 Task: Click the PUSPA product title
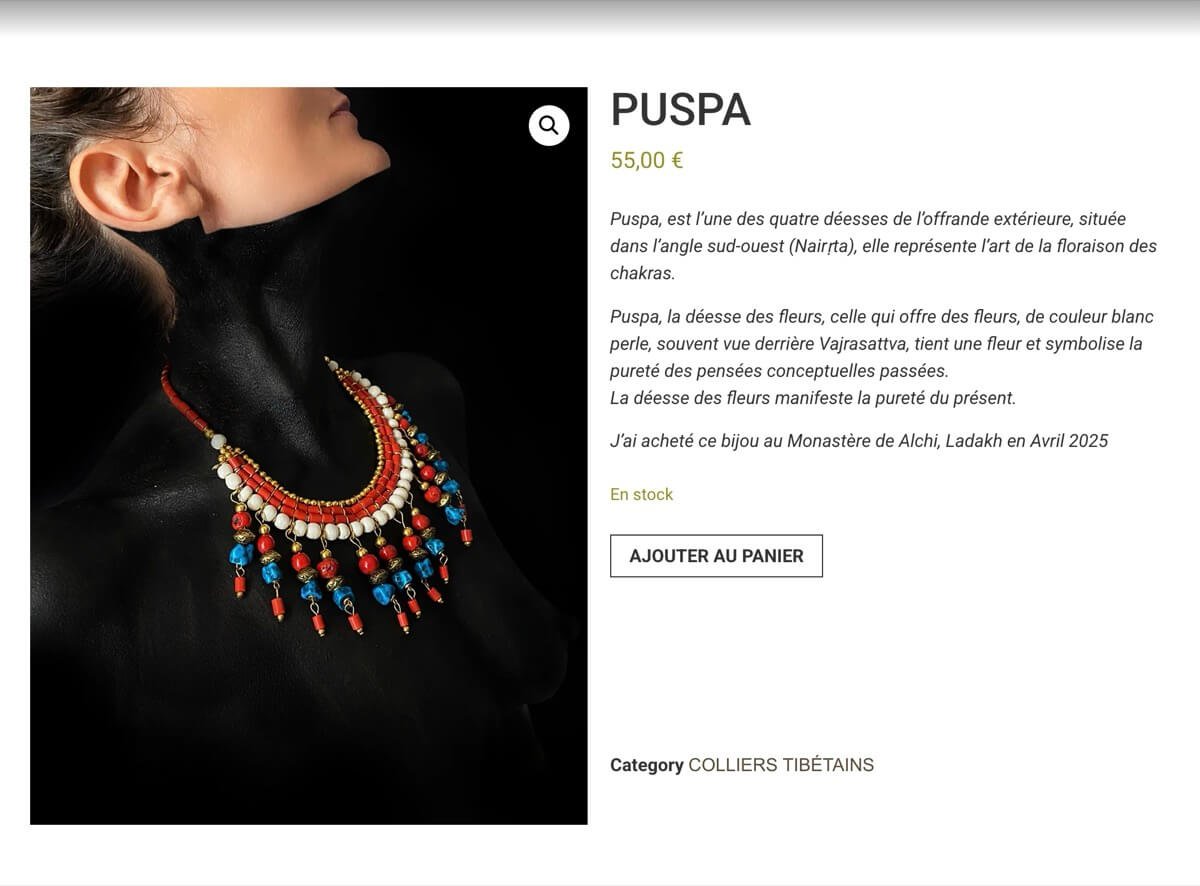680,110
